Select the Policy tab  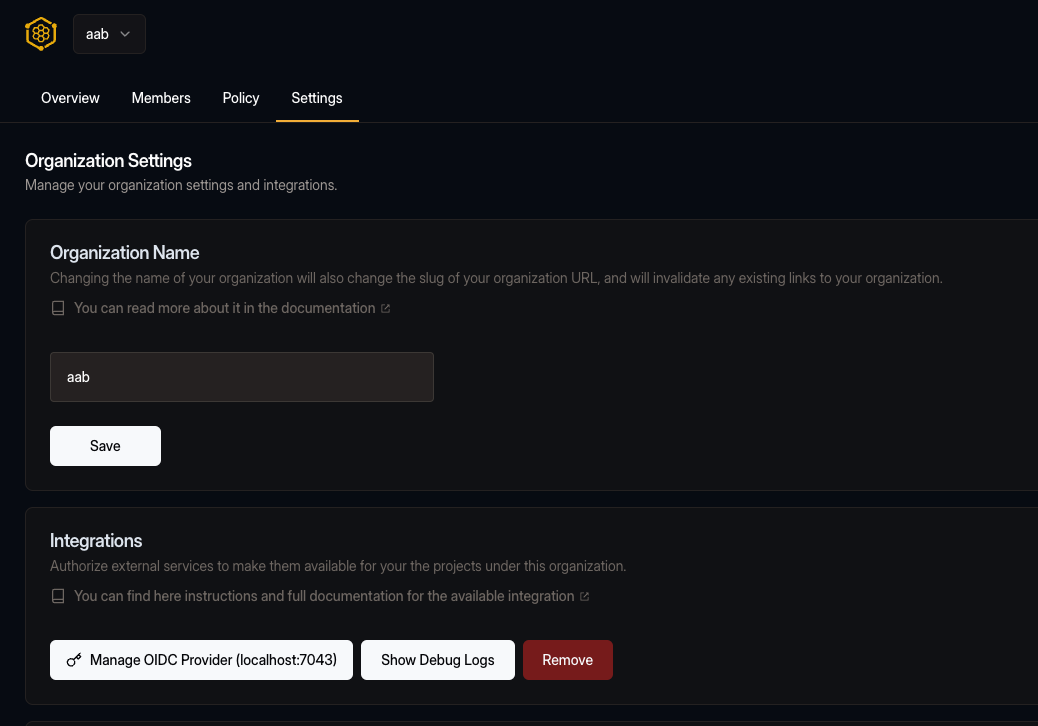coord(240,98)
